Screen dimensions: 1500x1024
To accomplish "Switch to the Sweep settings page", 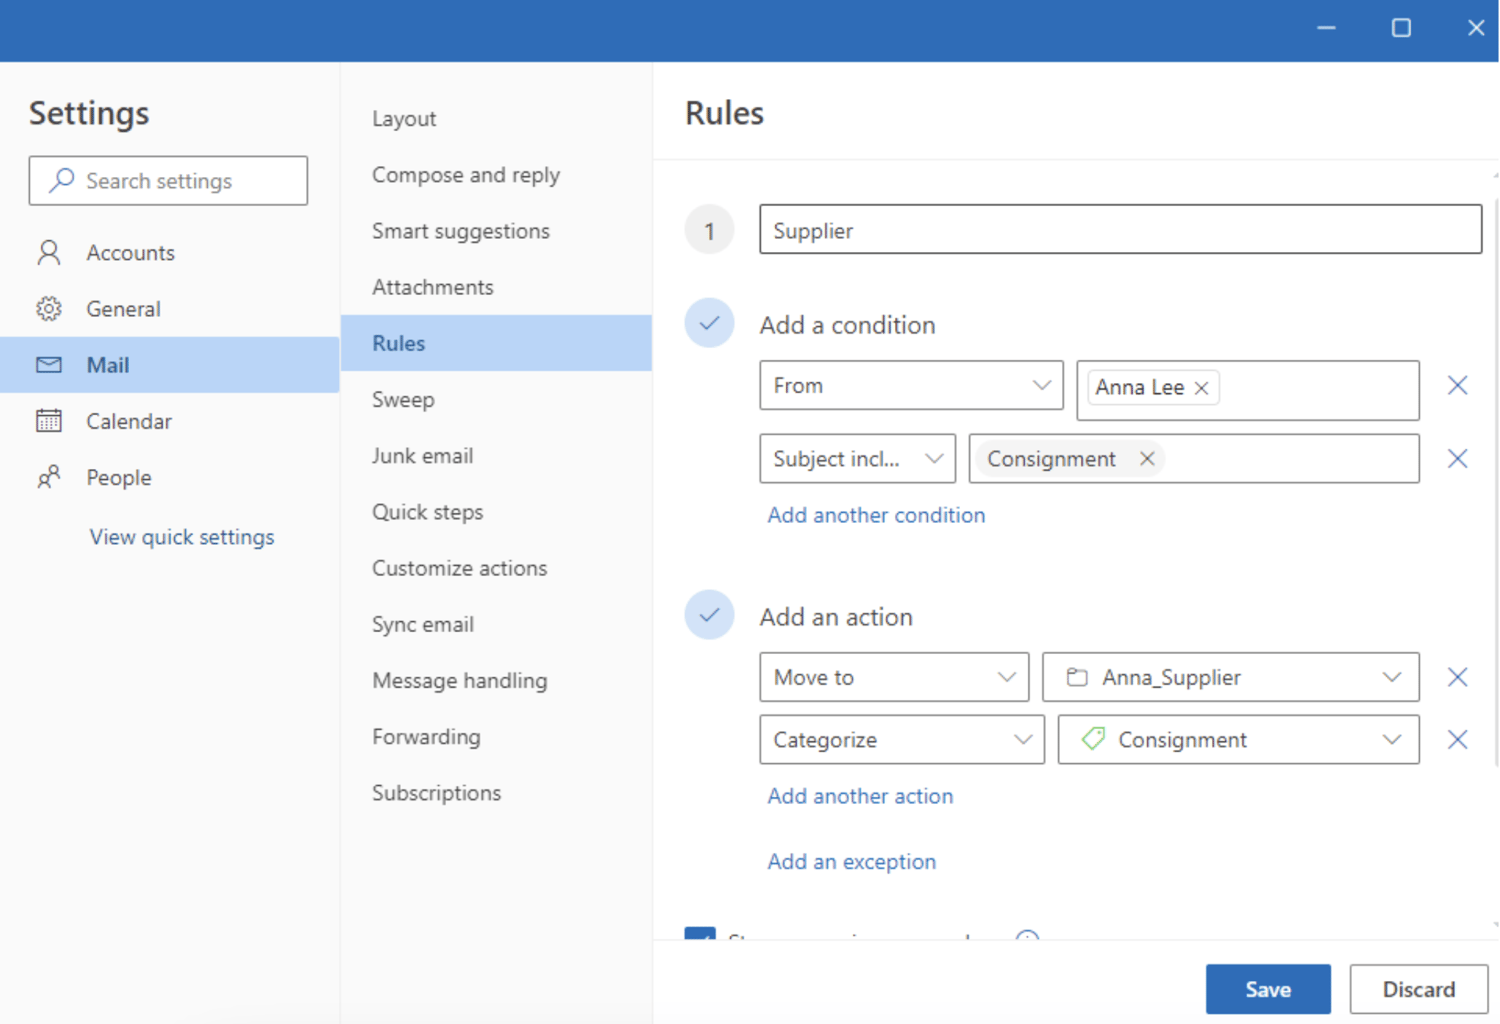I will [403, 399].
